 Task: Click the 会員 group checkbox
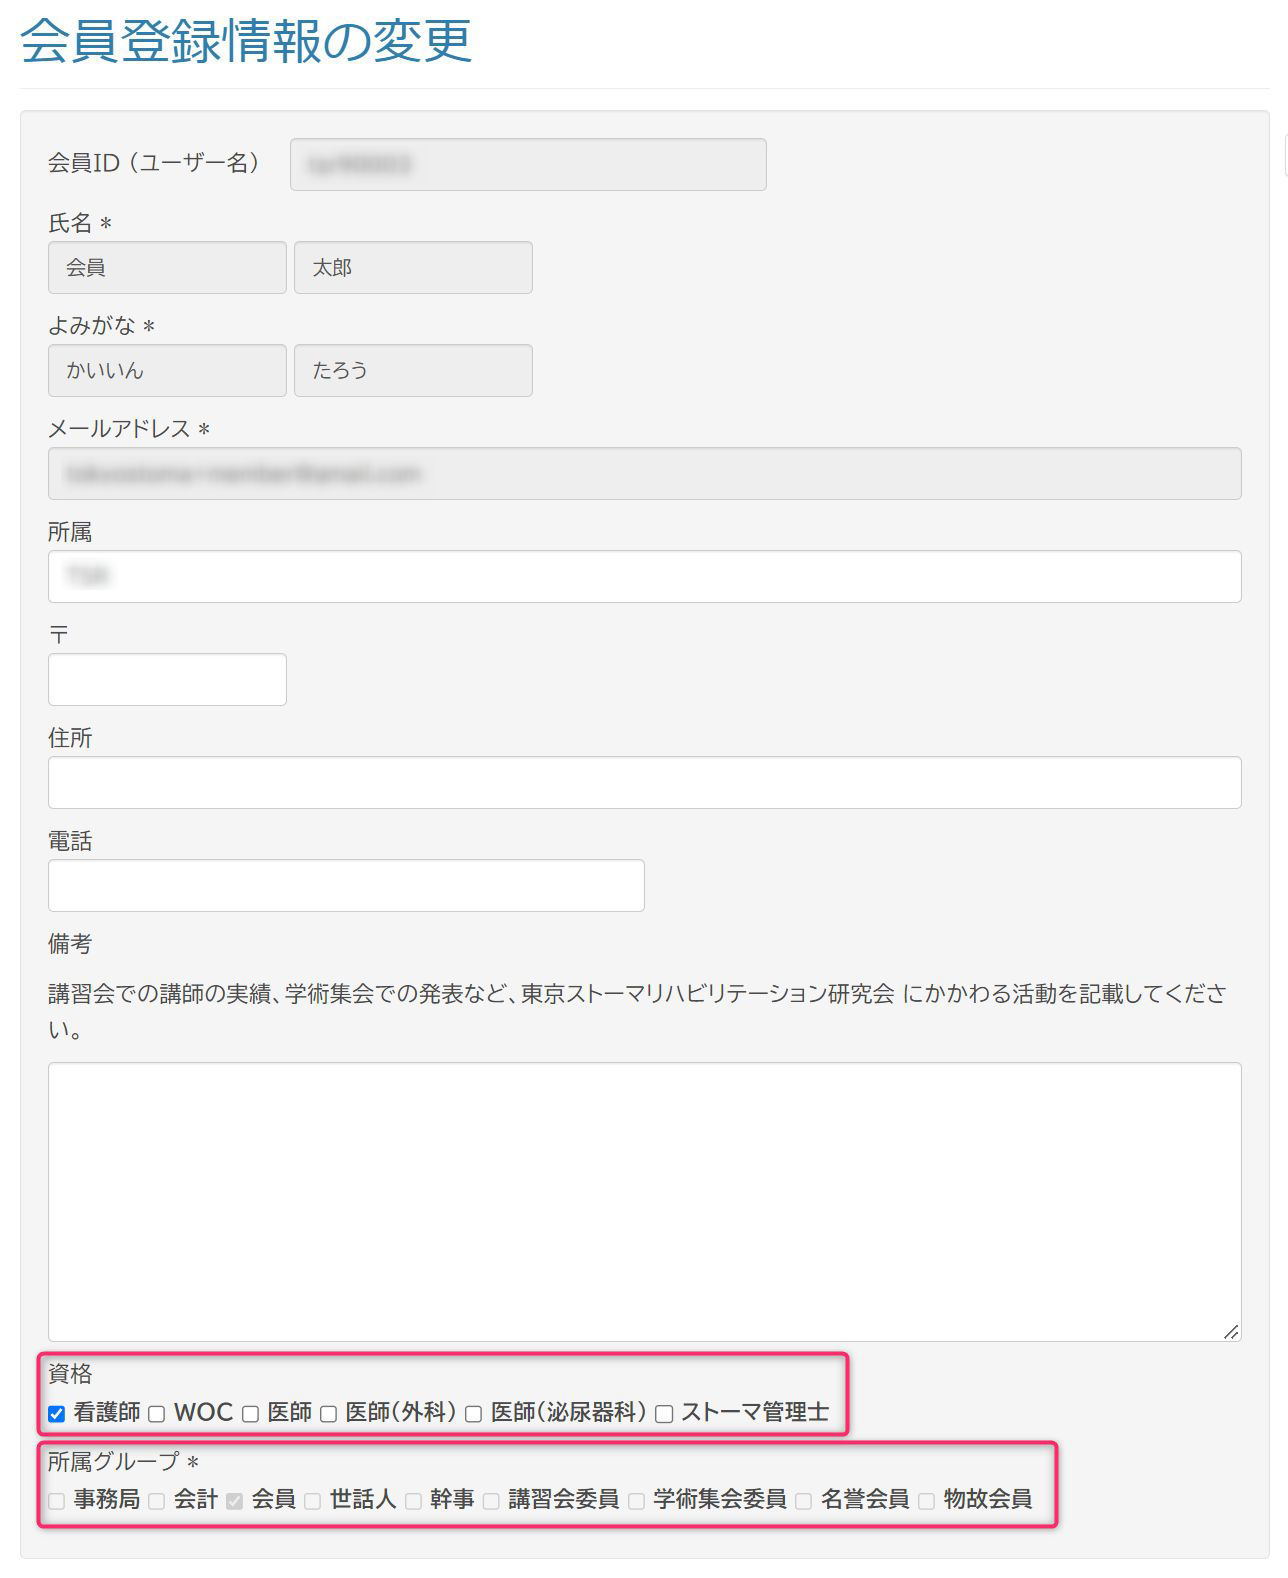pyautogui.click(x=235, y=1501)
